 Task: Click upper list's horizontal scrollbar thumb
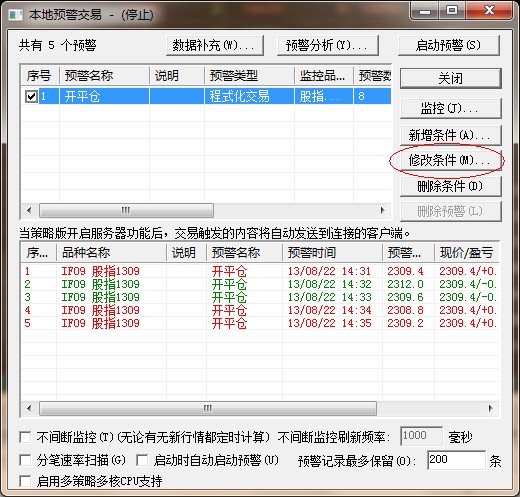tap(126, 210)
